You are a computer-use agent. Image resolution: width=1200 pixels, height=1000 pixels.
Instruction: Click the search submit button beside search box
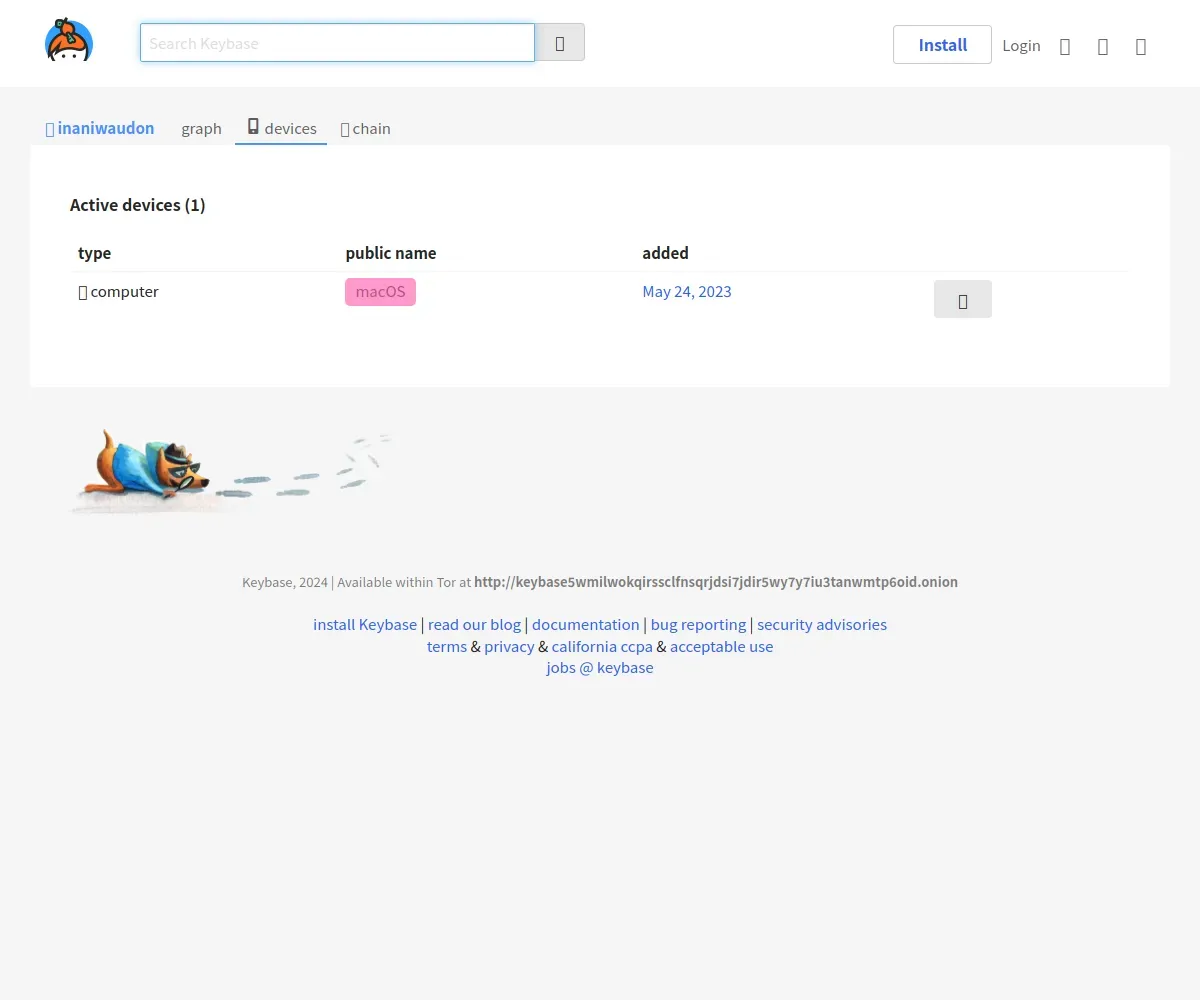[x=560, y=43]
